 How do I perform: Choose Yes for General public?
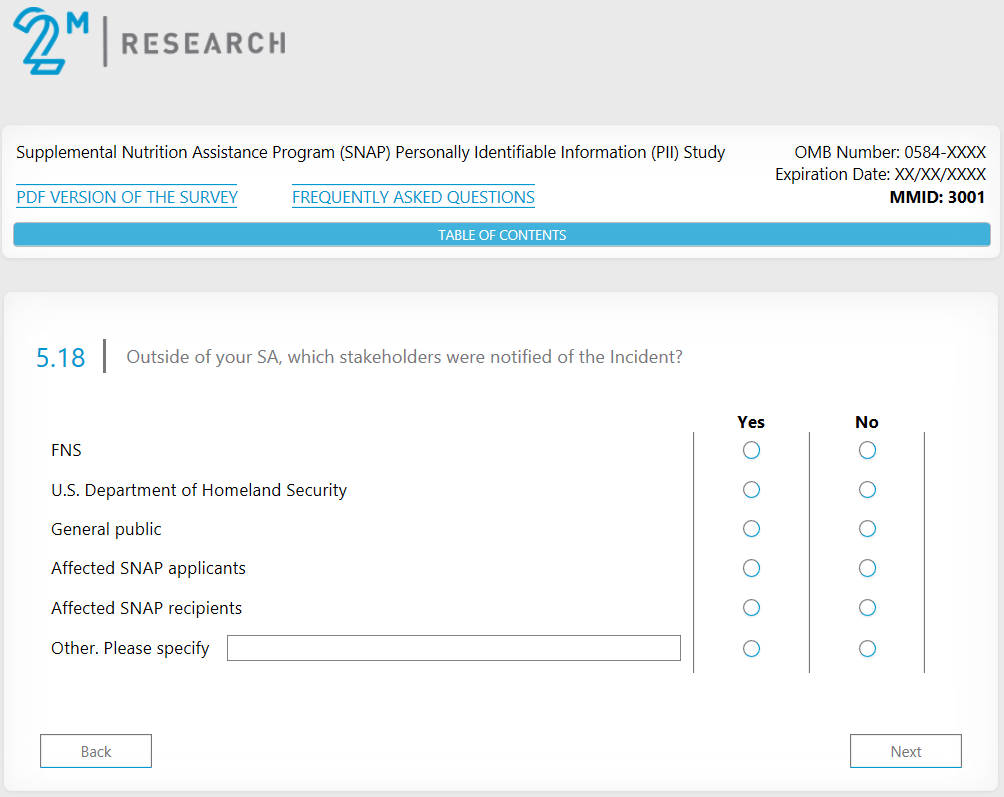pos(751,529)
